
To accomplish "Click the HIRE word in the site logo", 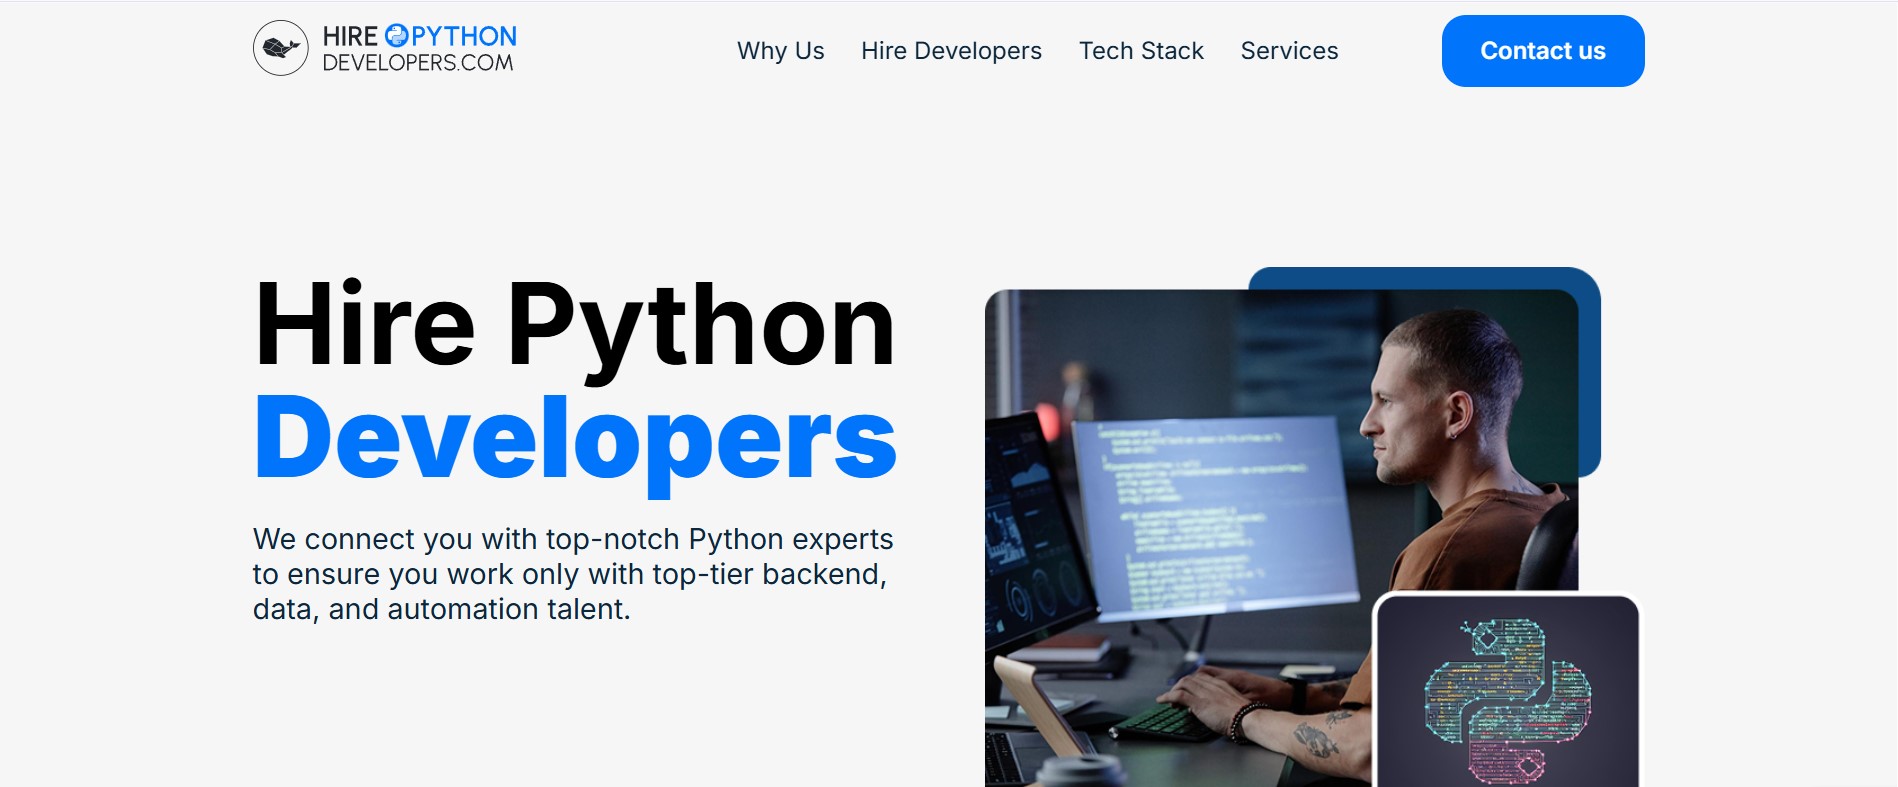I will click(x=350, y=37).
